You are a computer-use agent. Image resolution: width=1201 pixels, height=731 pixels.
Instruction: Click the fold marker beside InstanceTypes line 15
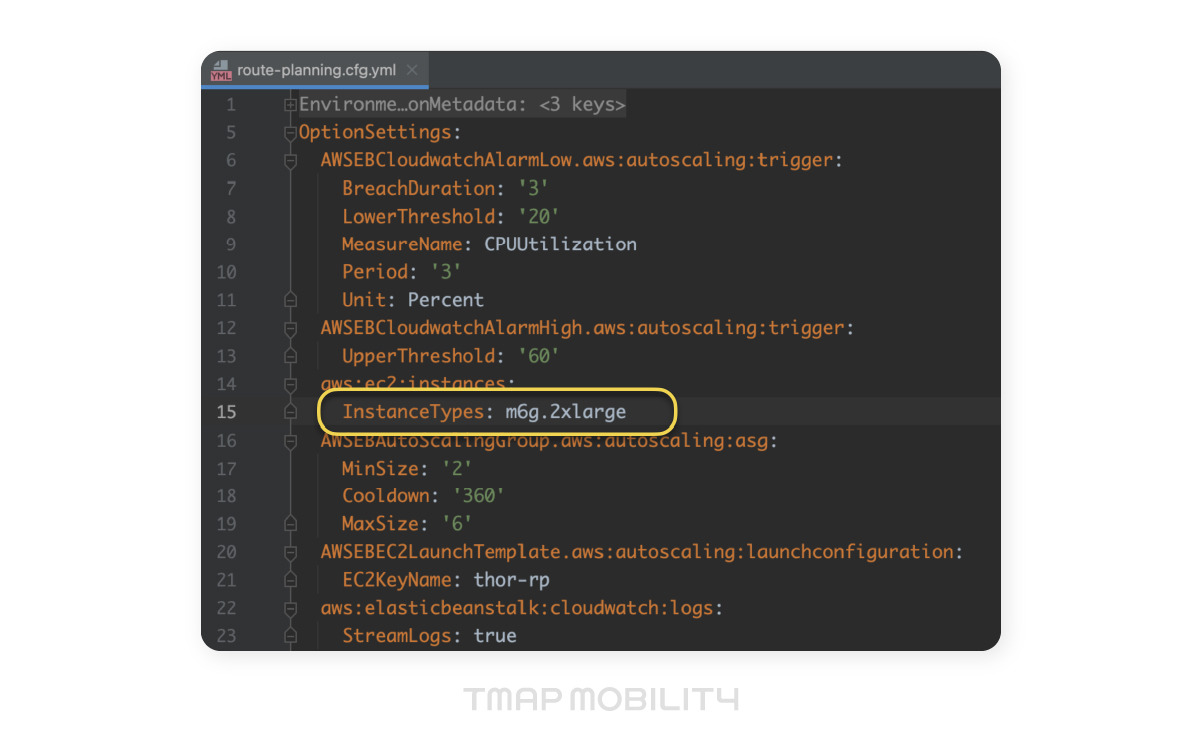291,412
